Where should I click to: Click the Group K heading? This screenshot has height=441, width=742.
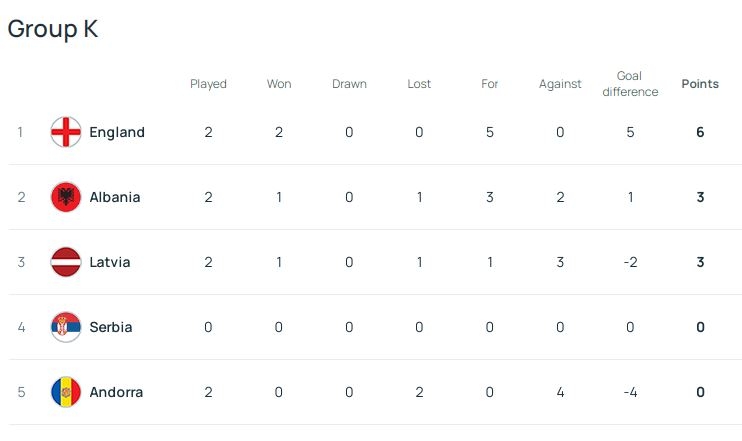coord(52,29)
